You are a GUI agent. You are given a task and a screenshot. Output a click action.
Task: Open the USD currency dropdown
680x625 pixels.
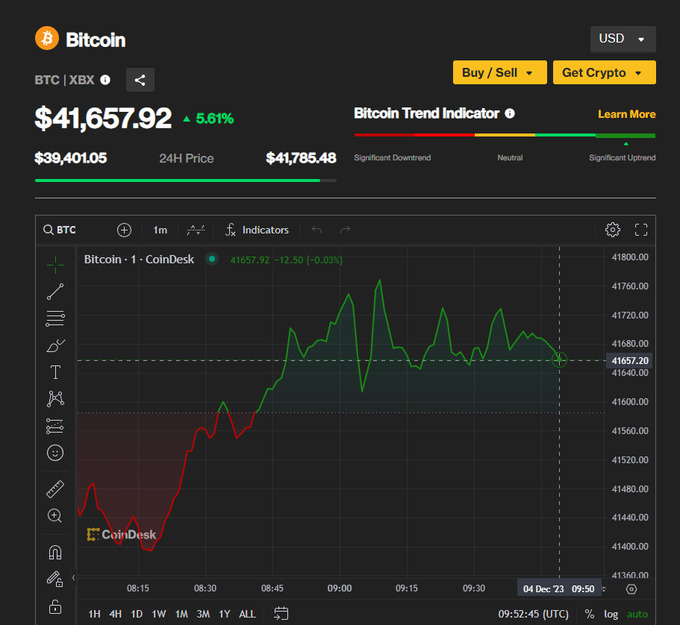tap(623, 39)
